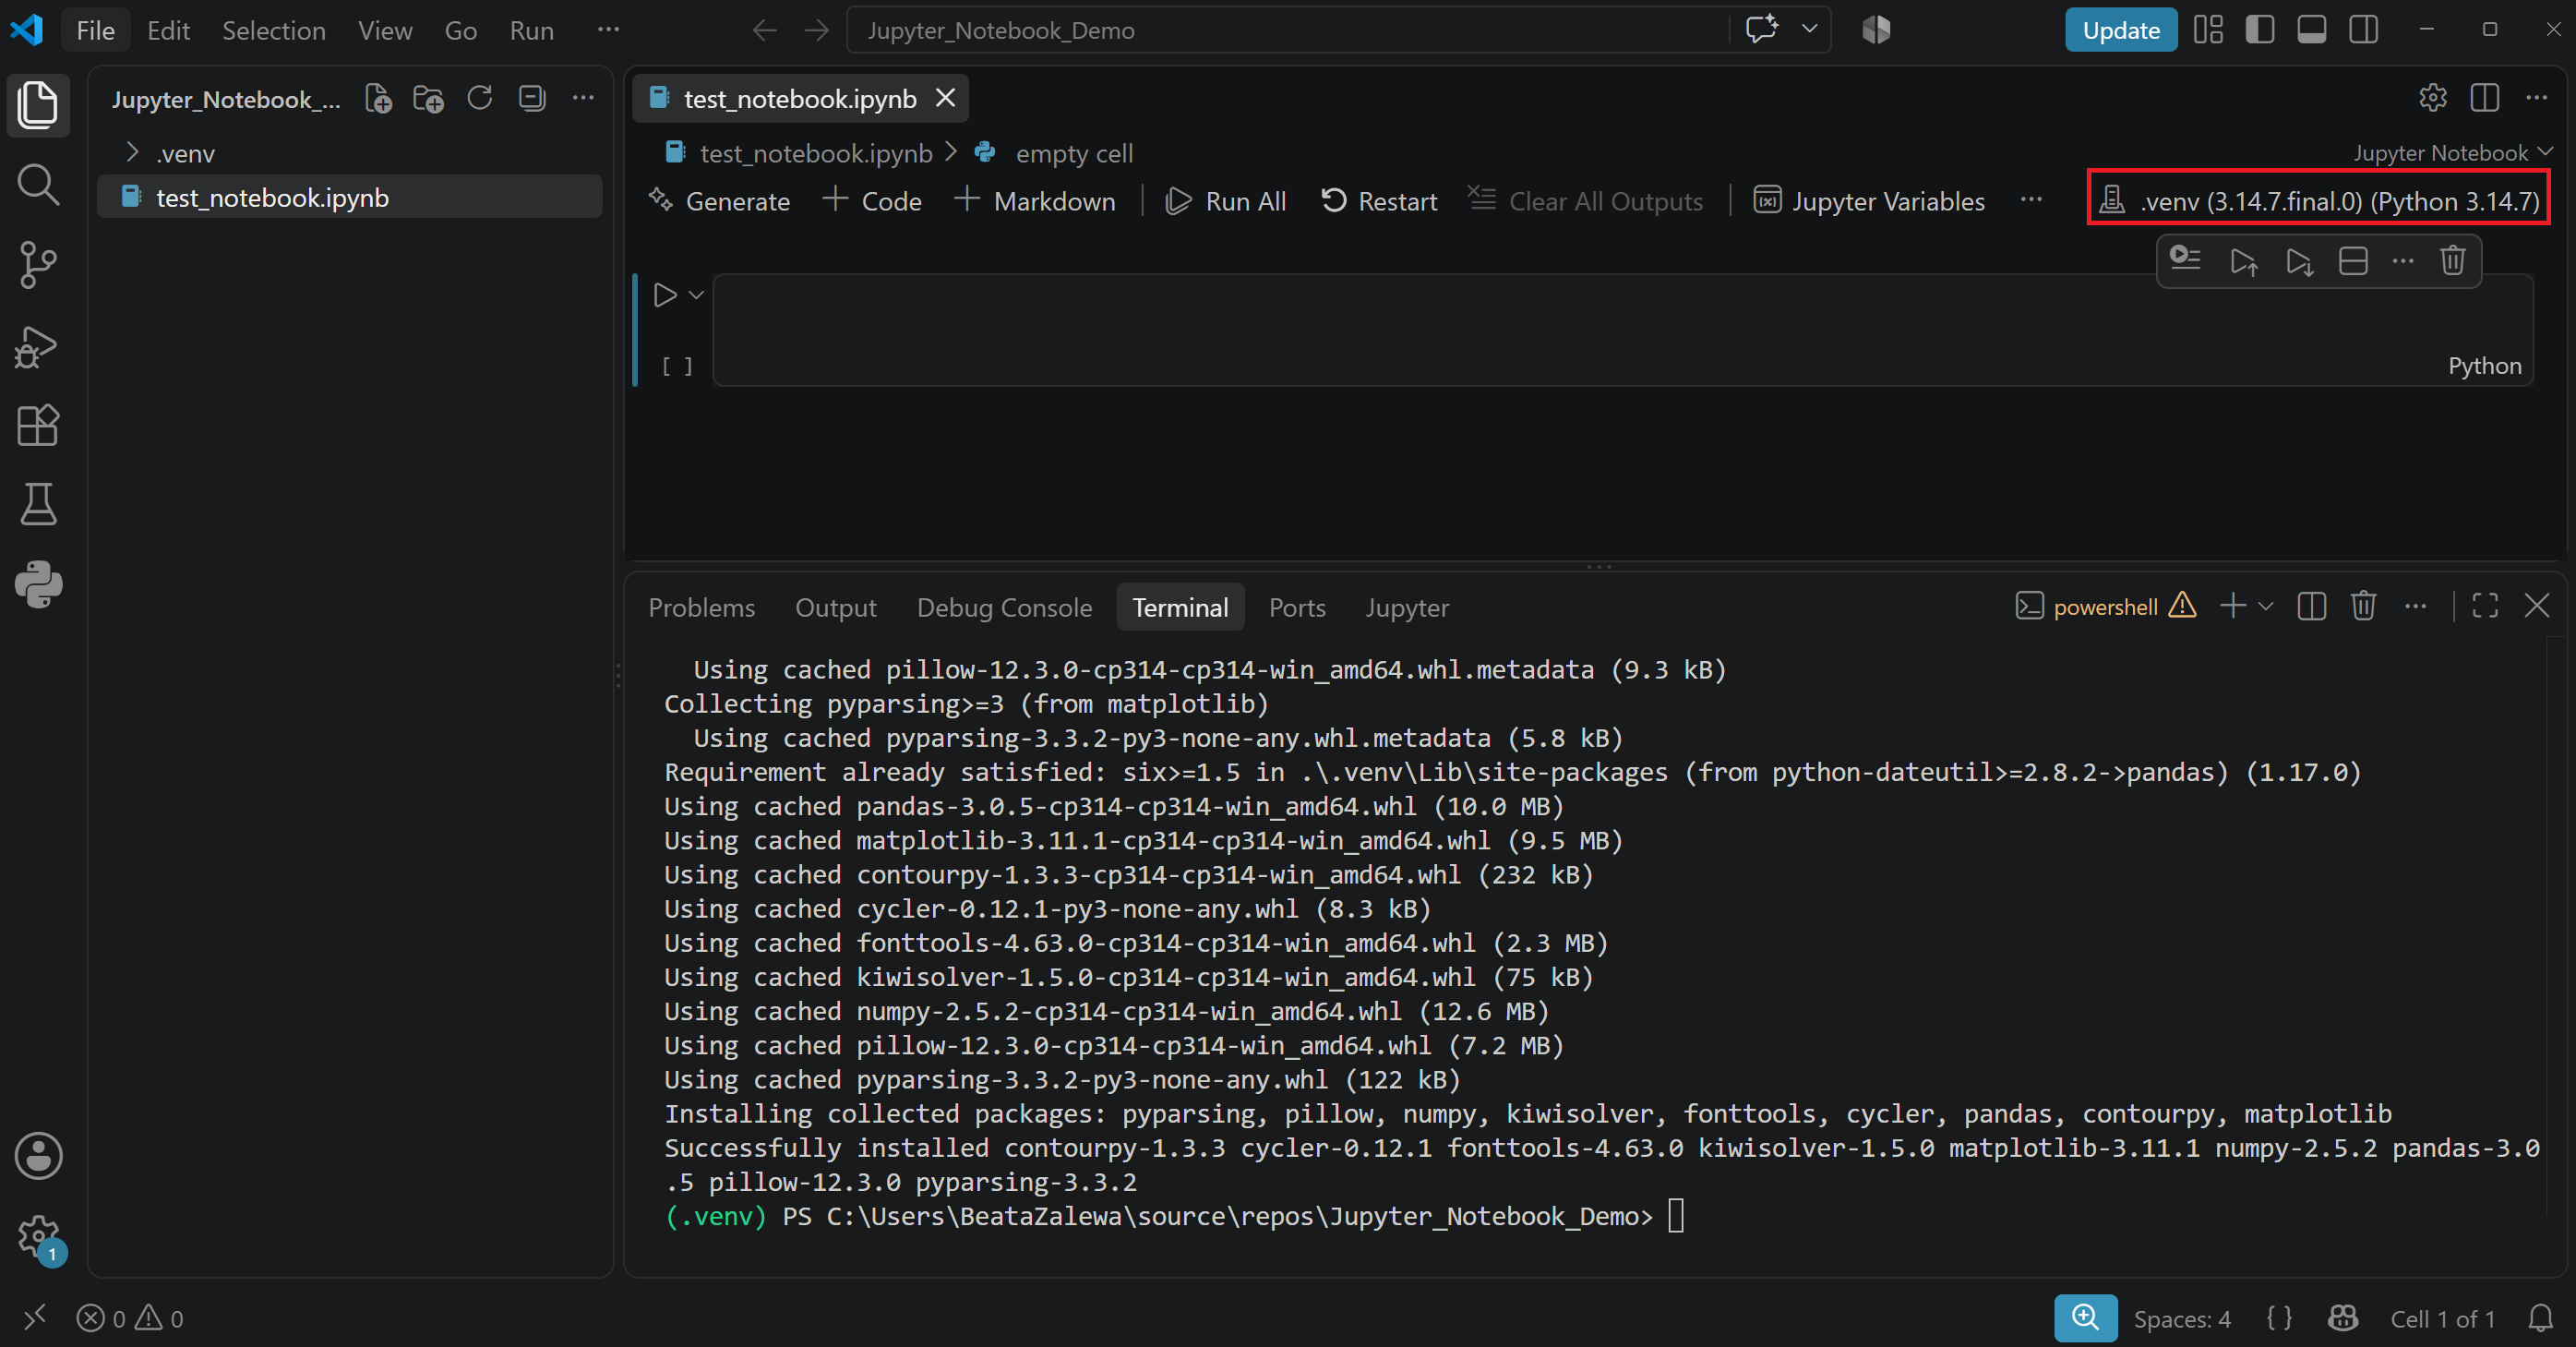Customize layout button in title bar
The height and width of the screenshot is (1347, 2576).
point(2208,30)
